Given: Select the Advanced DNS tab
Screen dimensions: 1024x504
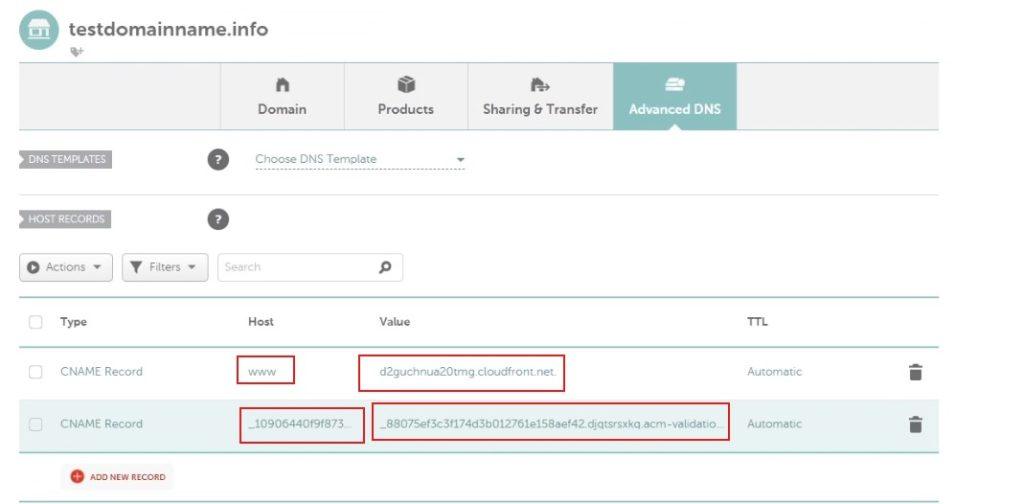Looking at the screenshot, I should pos(675,97).
